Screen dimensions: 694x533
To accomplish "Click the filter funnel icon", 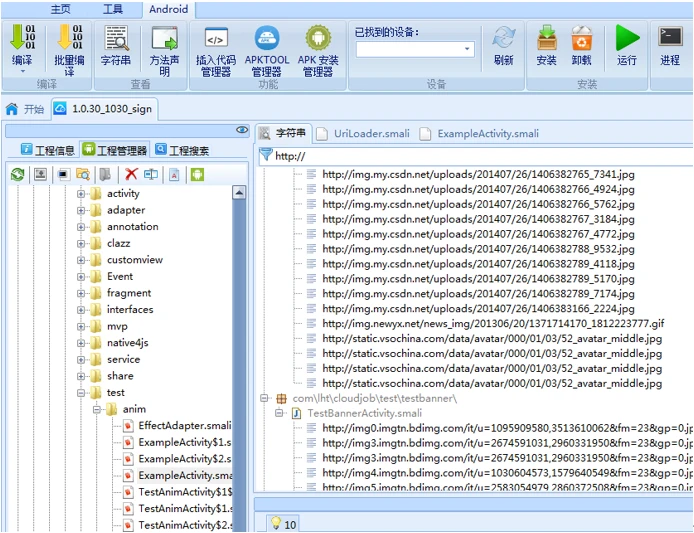I will 266,155.
